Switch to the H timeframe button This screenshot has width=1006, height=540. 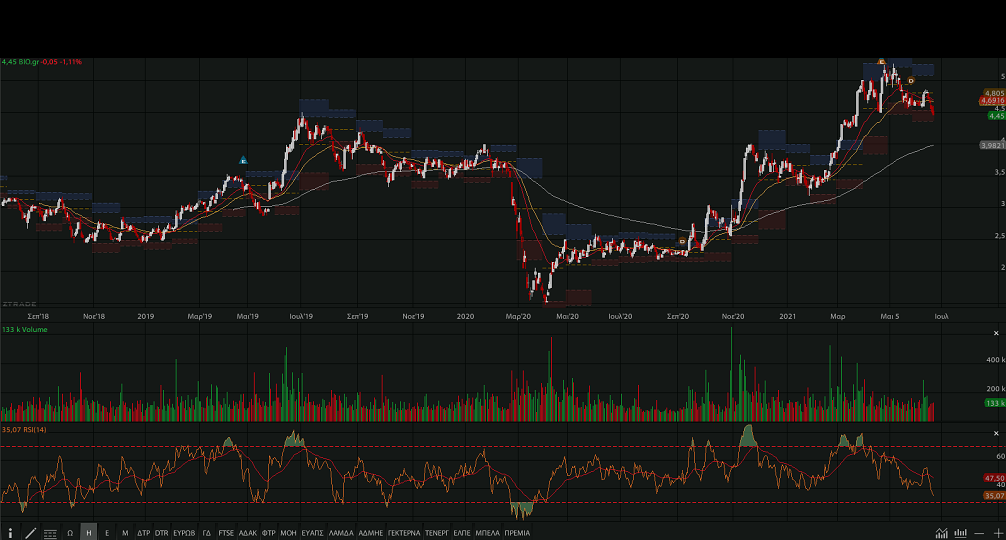click(89, 533)
